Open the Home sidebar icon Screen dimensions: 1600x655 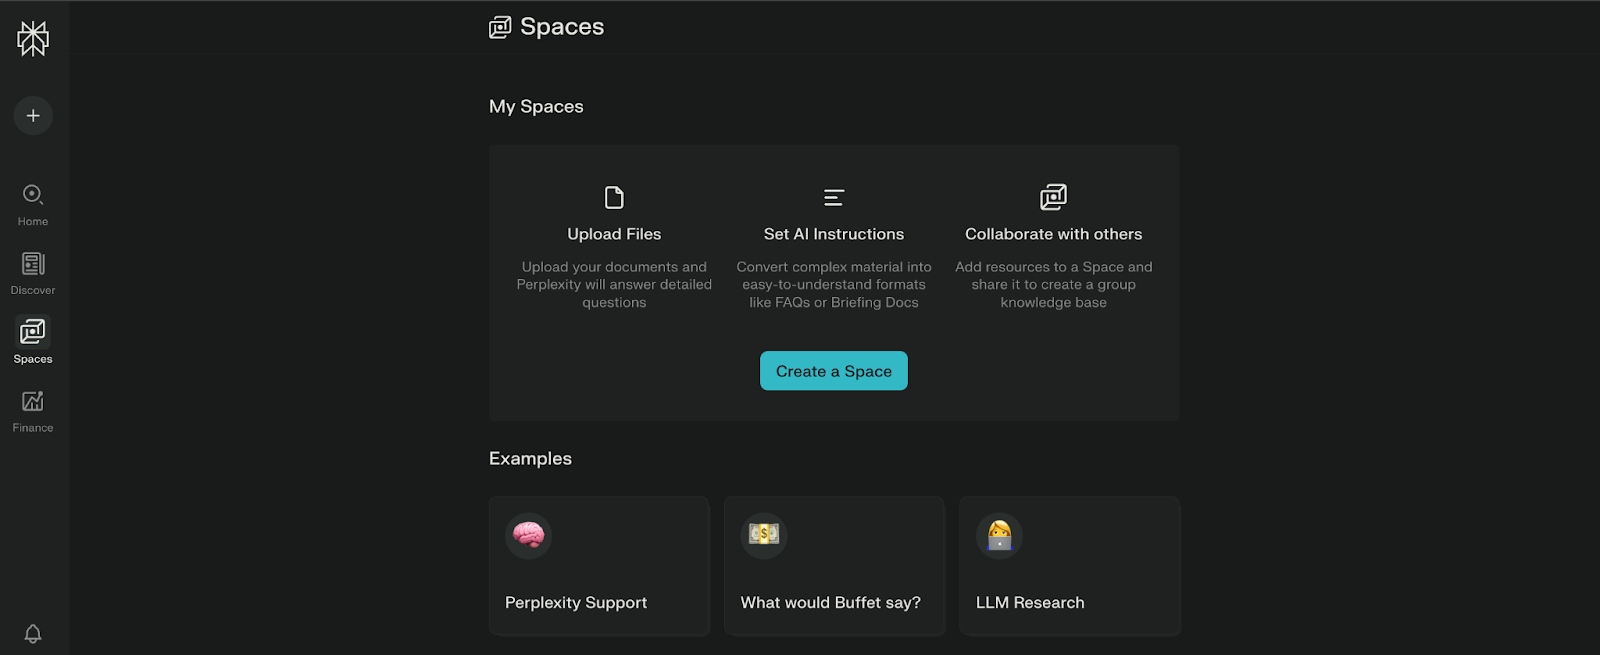click(33, 195)
